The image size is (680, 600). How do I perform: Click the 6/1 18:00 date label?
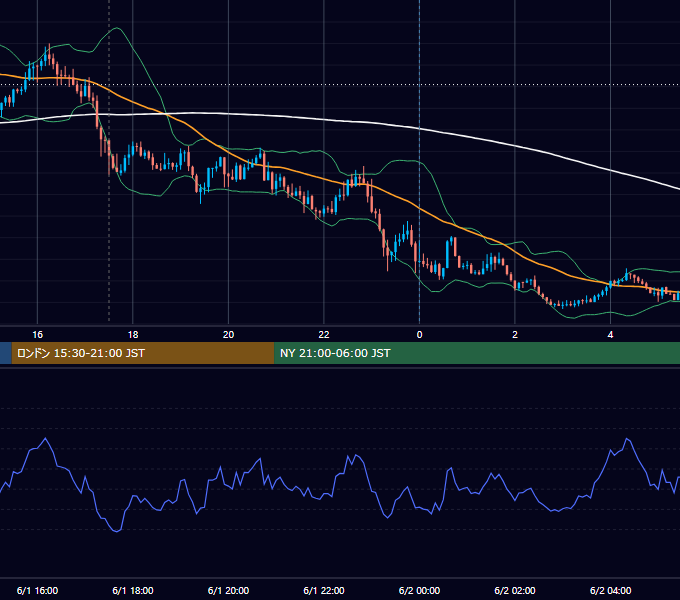tap(133, 590)
